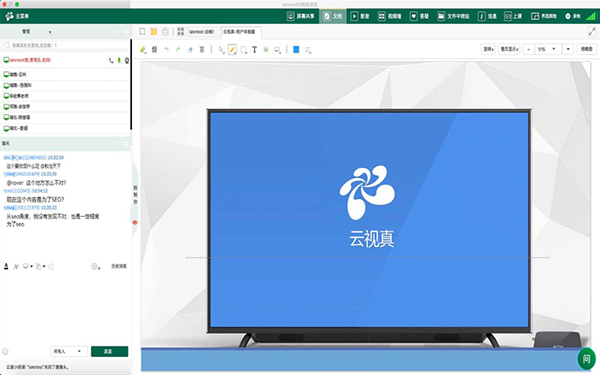The width and height of the screenshot is (600, 375).
Task: Change chat font color with the A icon
Action: [6, 266]
